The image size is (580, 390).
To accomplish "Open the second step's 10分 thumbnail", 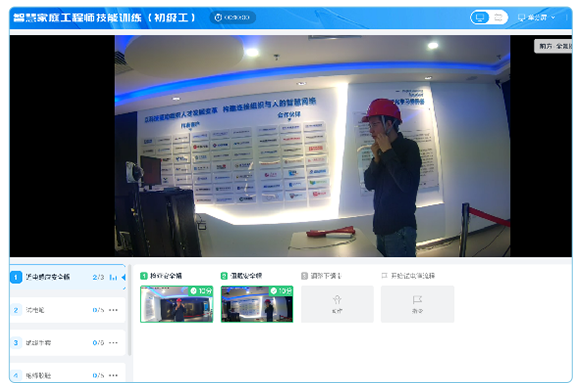I will click(257, 304).
